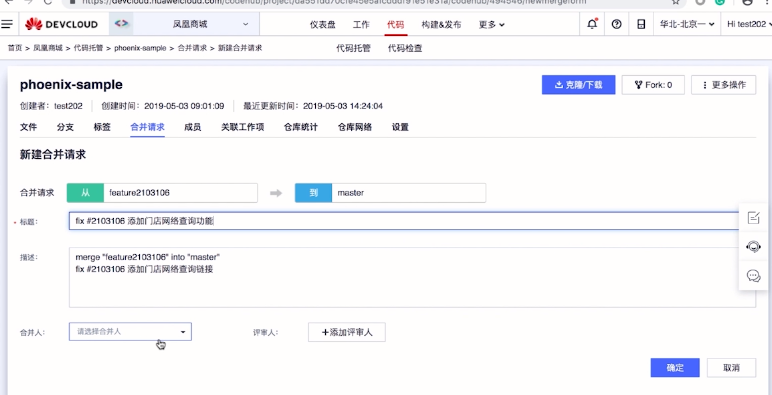The width and height of the screenshot is (772, 395).
Task: Open the help question mark icon
Action: point(616,24)
